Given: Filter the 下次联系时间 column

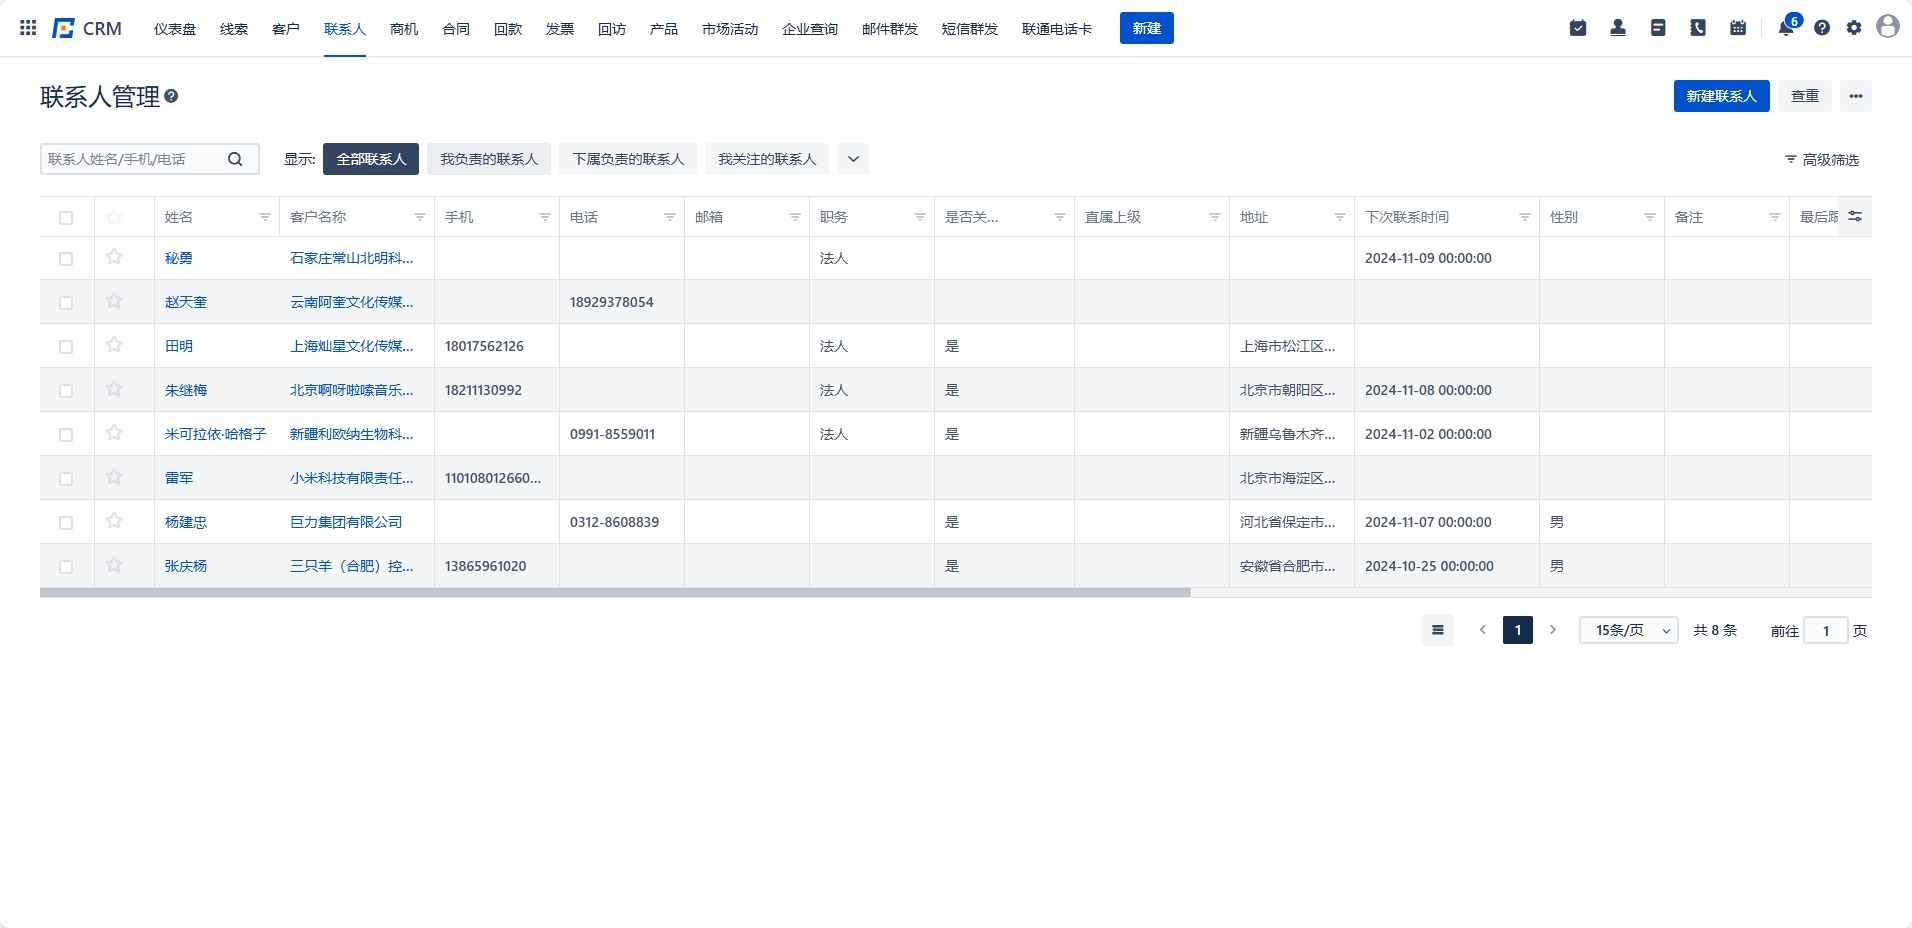Looking at the screenshot, I should point(1525,217).
